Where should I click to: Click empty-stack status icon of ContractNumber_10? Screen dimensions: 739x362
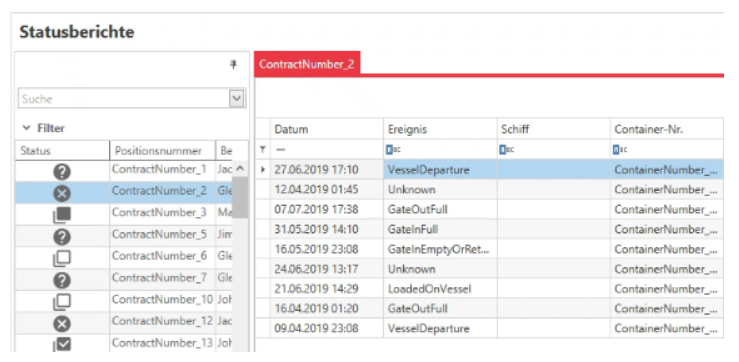click(62, 302)
